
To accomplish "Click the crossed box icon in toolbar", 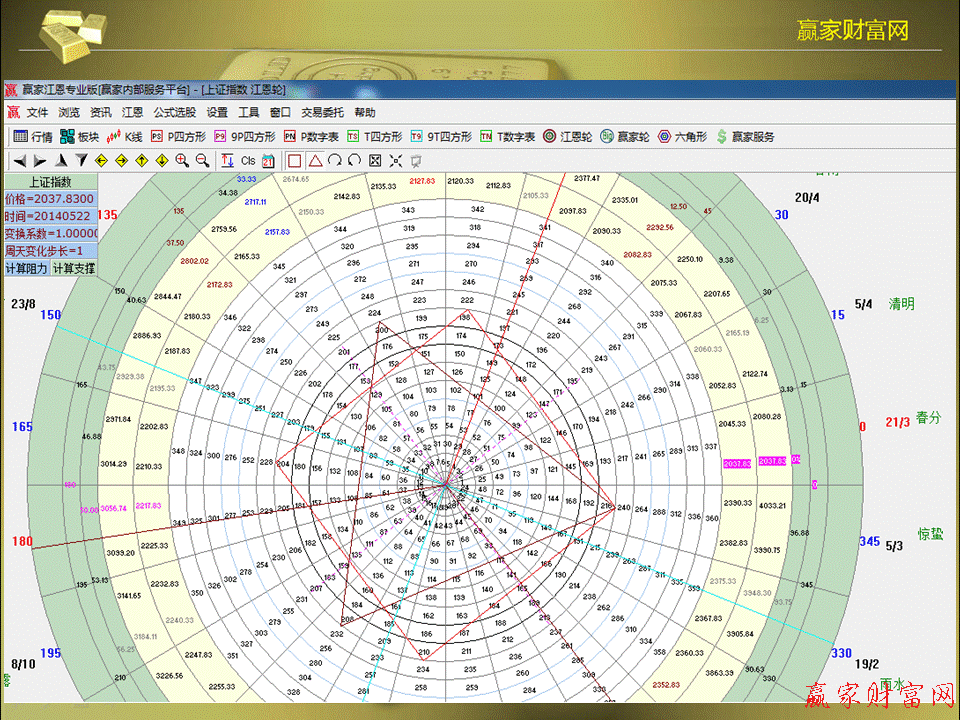I will click(375, 161).
